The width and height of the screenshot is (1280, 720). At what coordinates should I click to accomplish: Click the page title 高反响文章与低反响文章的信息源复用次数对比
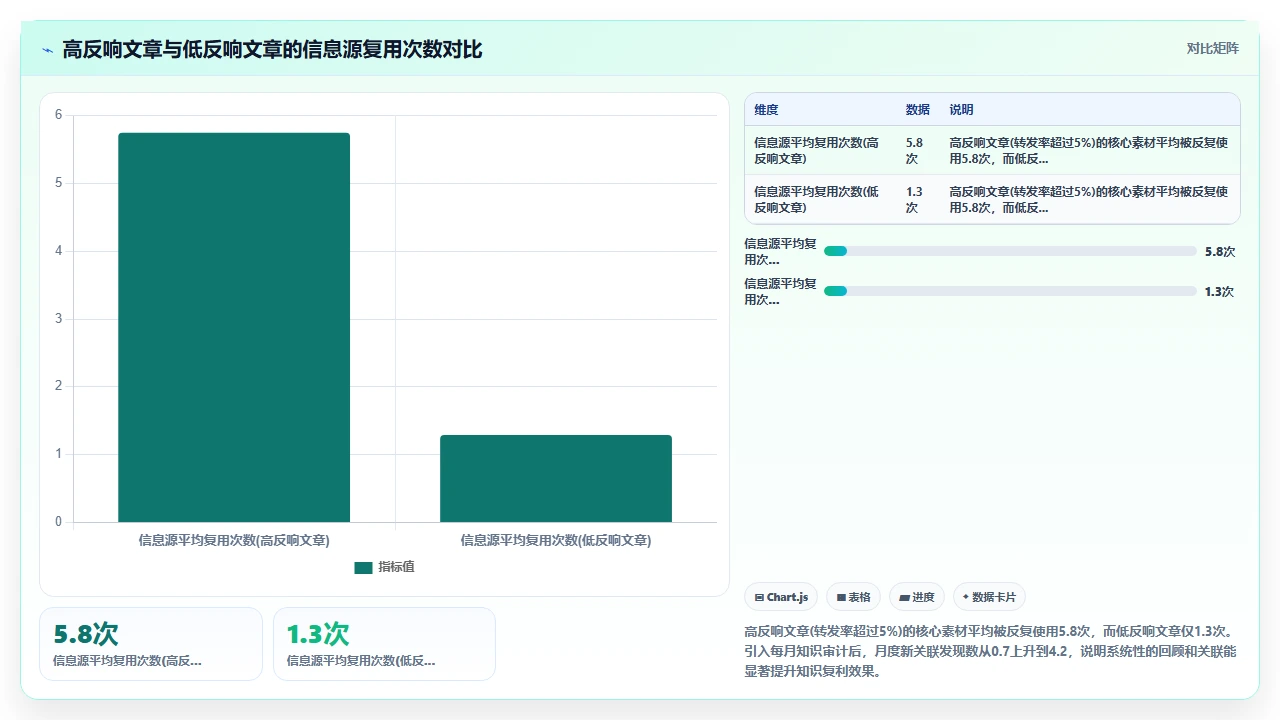click(272, 49)
